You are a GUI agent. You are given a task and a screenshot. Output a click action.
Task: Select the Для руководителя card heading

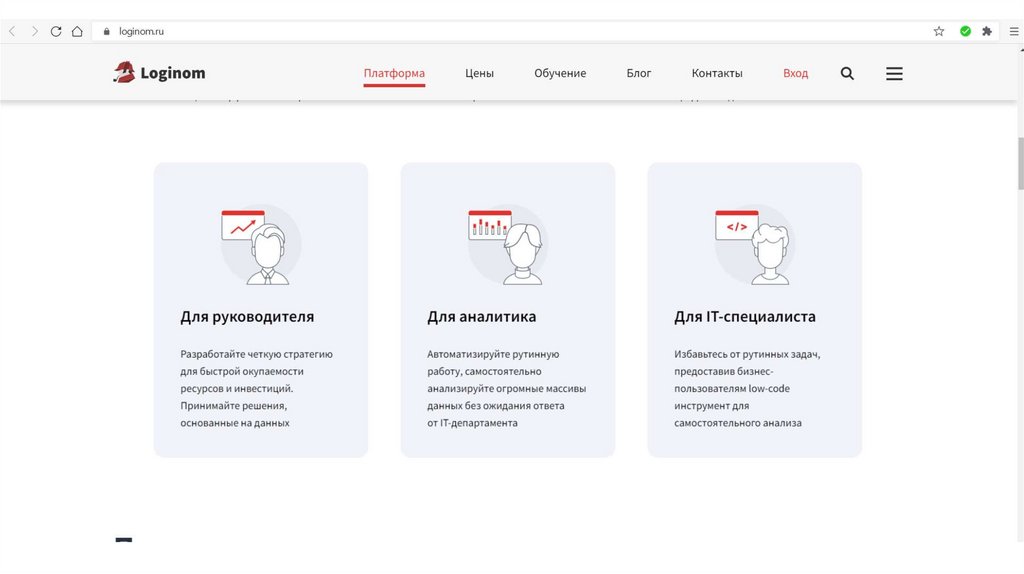pyautogui.click(x=247, y=317)
